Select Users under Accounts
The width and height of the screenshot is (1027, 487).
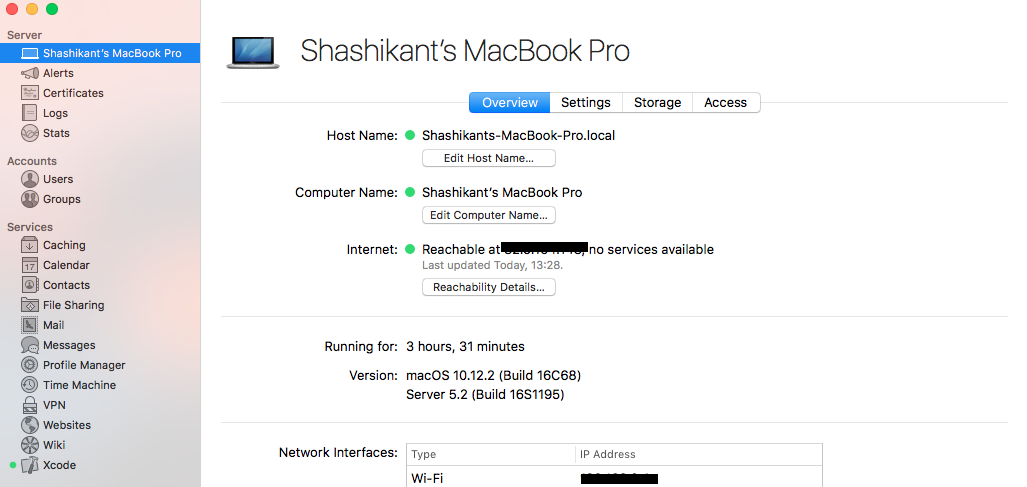[x=58, y=179]
